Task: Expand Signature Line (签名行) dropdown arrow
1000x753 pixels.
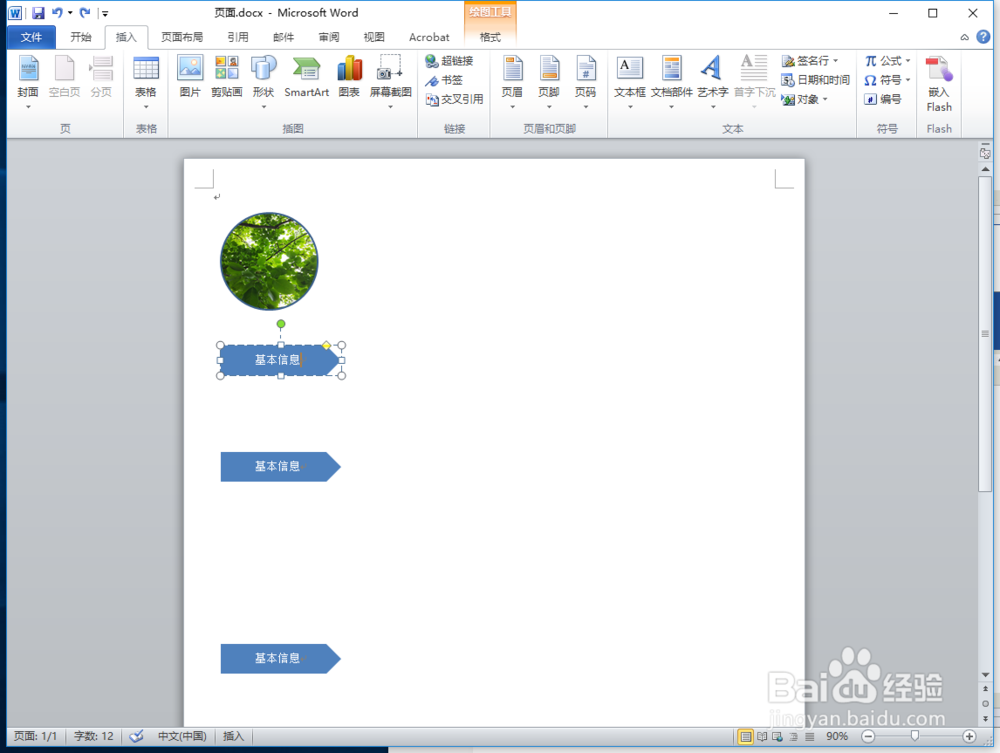Action: [x=835, y=61]
